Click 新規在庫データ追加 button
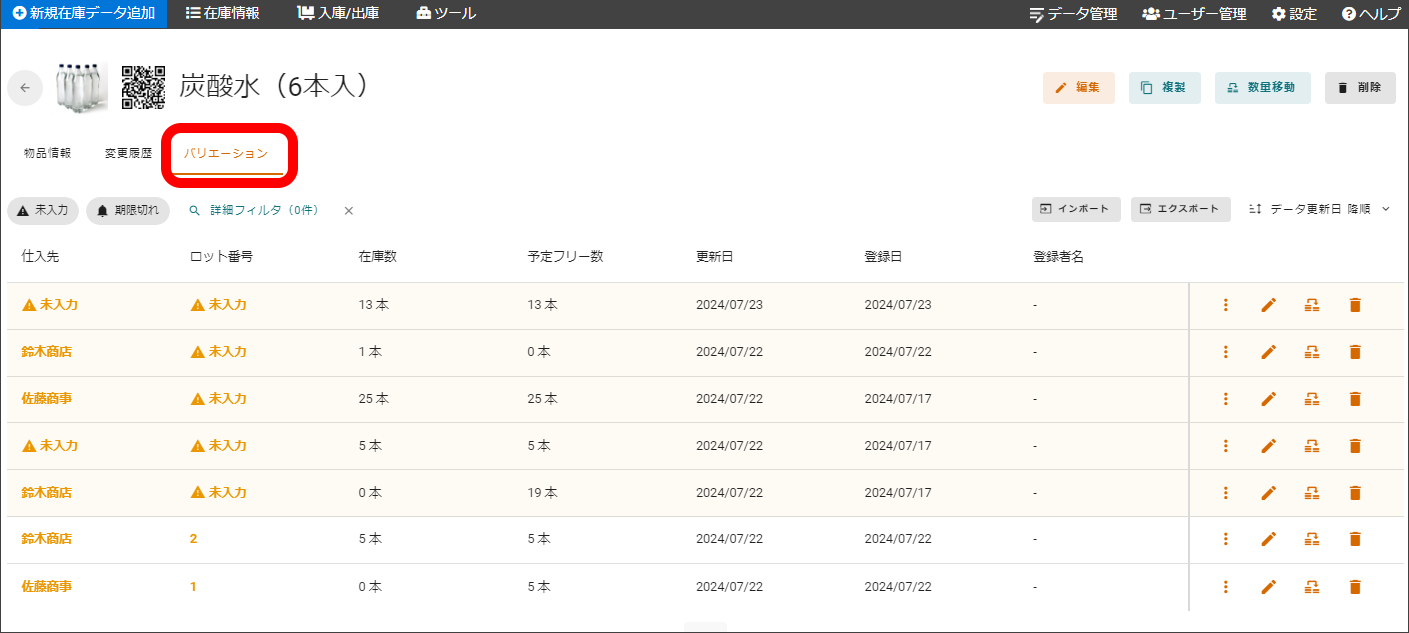 click(84, 14)
